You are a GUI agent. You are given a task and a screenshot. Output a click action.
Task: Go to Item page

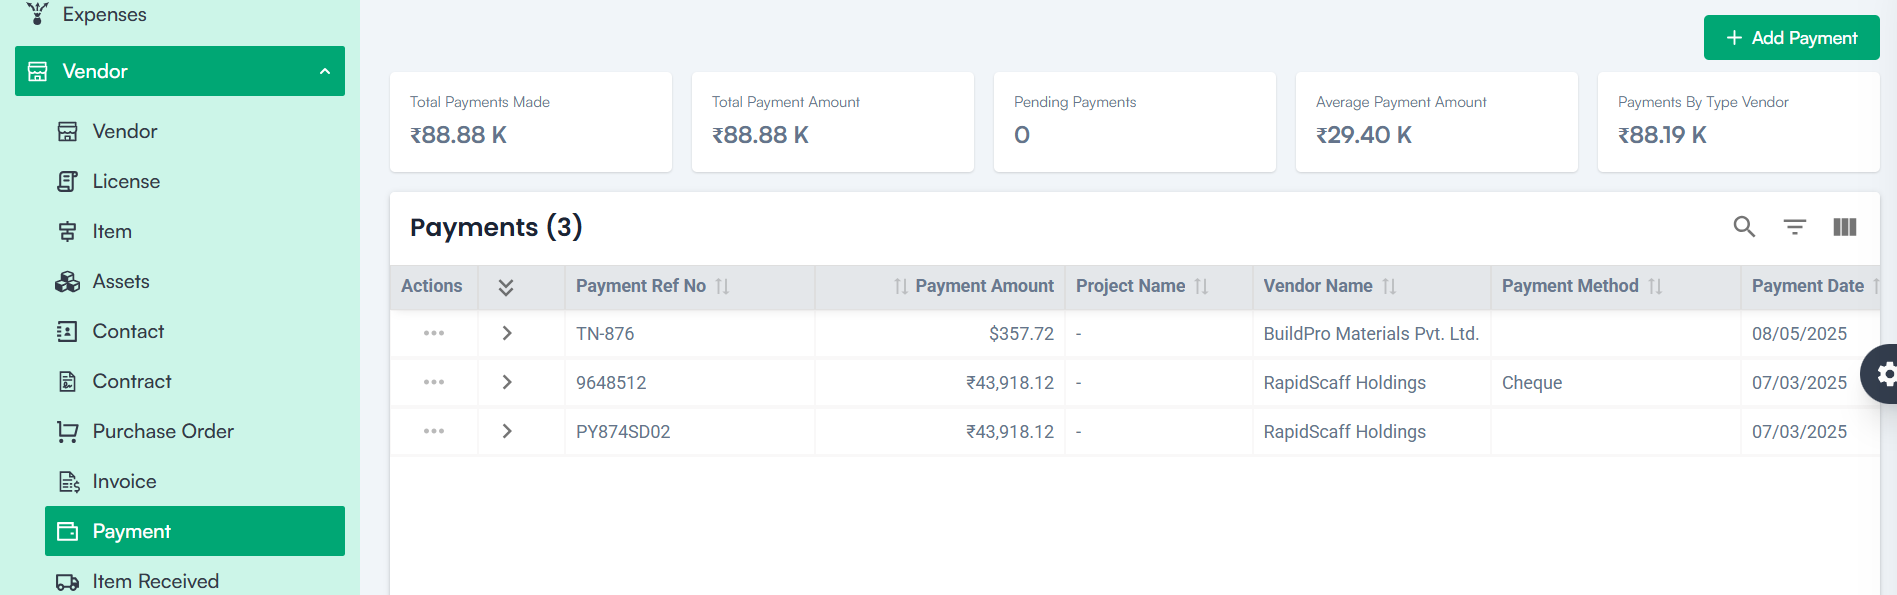point(195,231)
